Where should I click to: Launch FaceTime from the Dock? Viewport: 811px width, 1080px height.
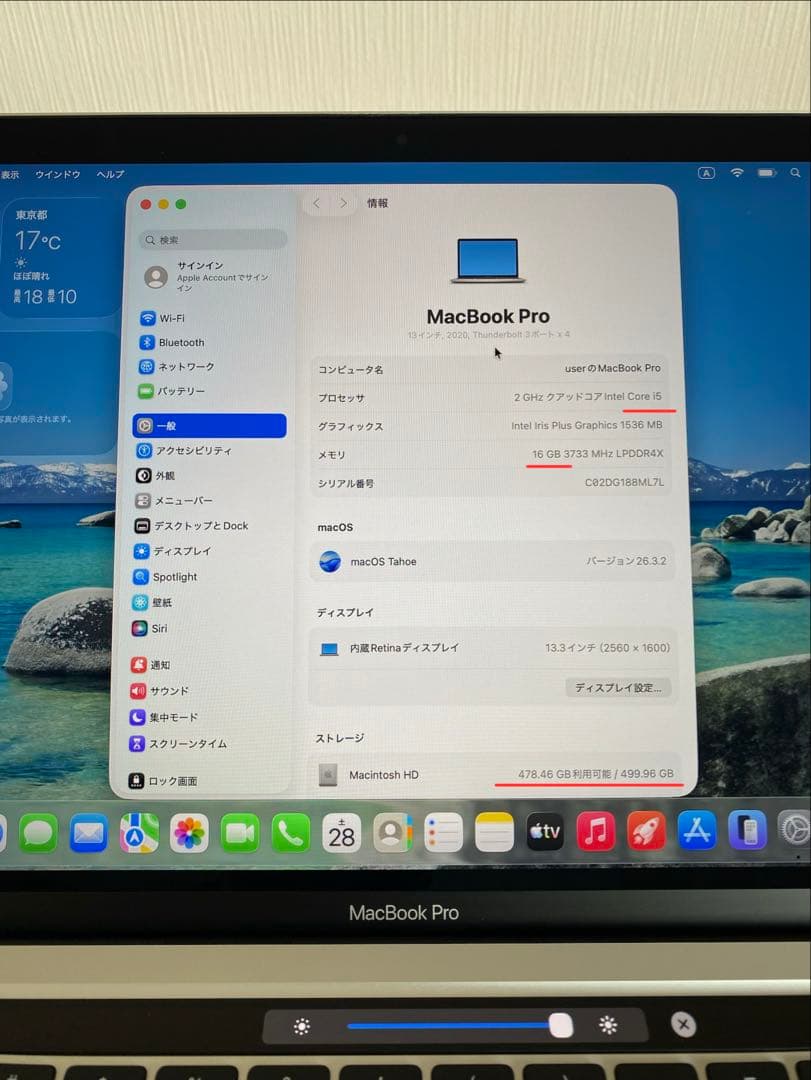click(x=240, y=833)
